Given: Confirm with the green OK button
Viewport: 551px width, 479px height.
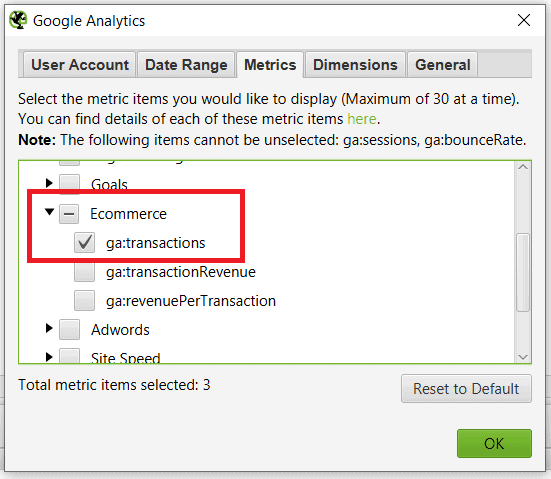Looking at the screenshot, I should pos(494,444).
